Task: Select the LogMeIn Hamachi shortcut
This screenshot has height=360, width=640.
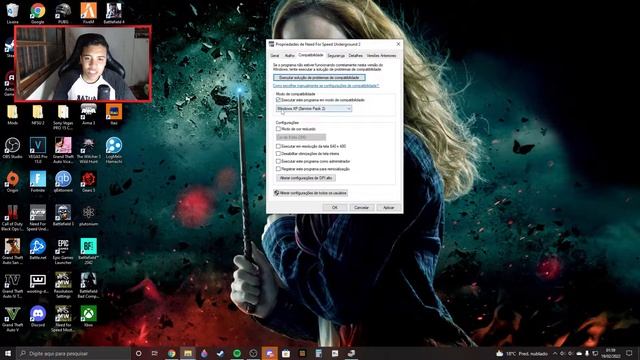Action: (x=114, y=151)
